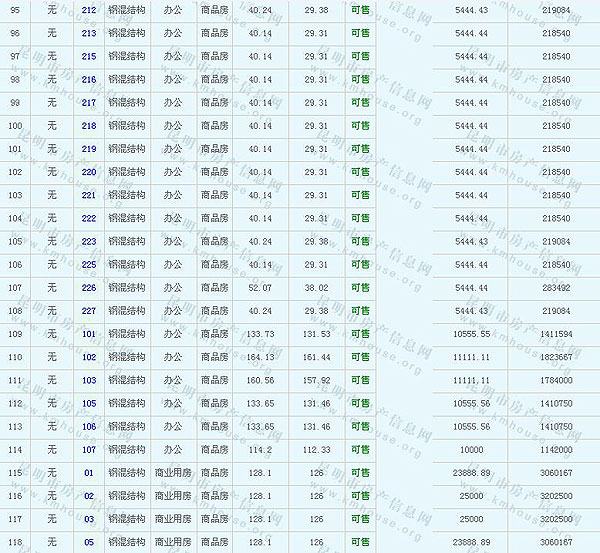This screenshot has height=553, width=600.
Task: Select room 216 link in row 98
Action: pyautogui.click(x=89, y=79)
